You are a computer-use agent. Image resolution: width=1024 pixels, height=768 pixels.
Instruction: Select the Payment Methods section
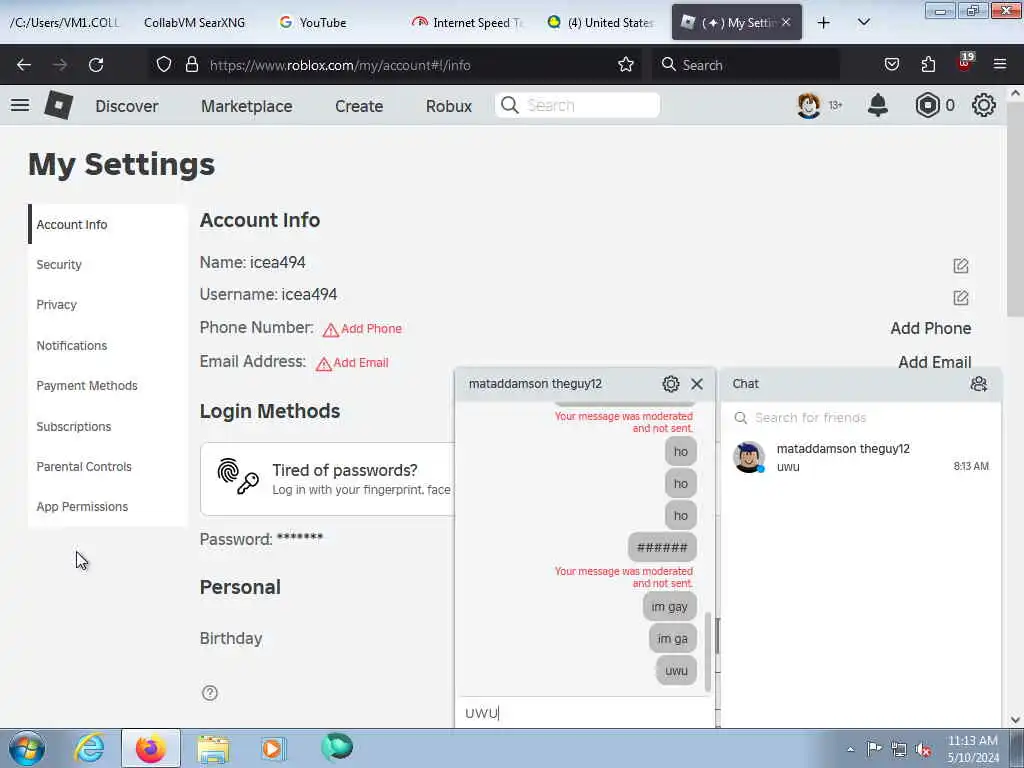tap(108, 386)
